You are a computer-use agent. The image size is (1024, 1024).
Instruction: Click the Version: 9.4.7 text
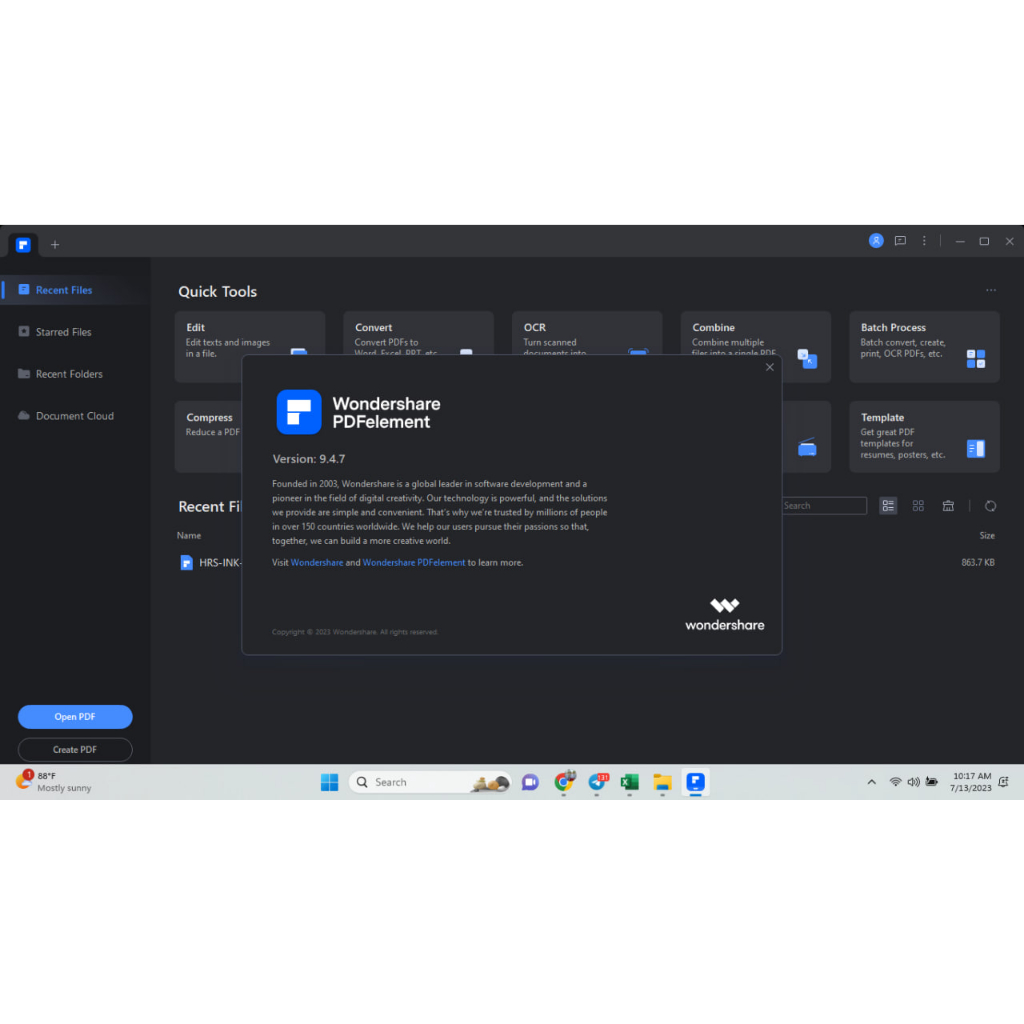click(308, 459)
